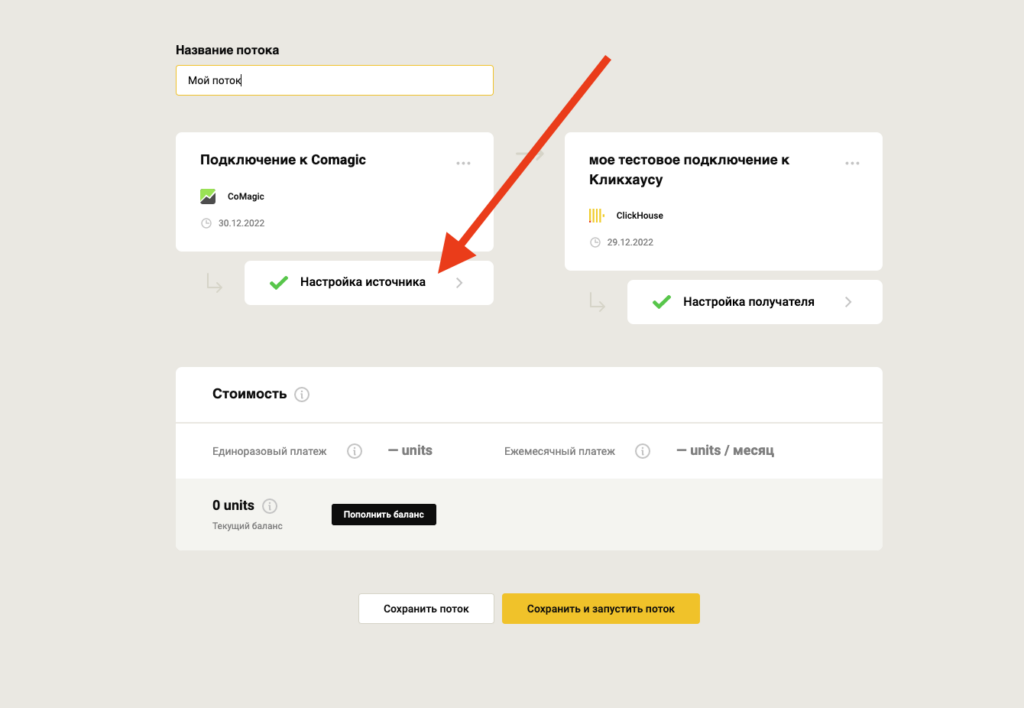Click the clock icon next to date 29.12.2022
Screen dimensions: 1024x708
(597, 241)
